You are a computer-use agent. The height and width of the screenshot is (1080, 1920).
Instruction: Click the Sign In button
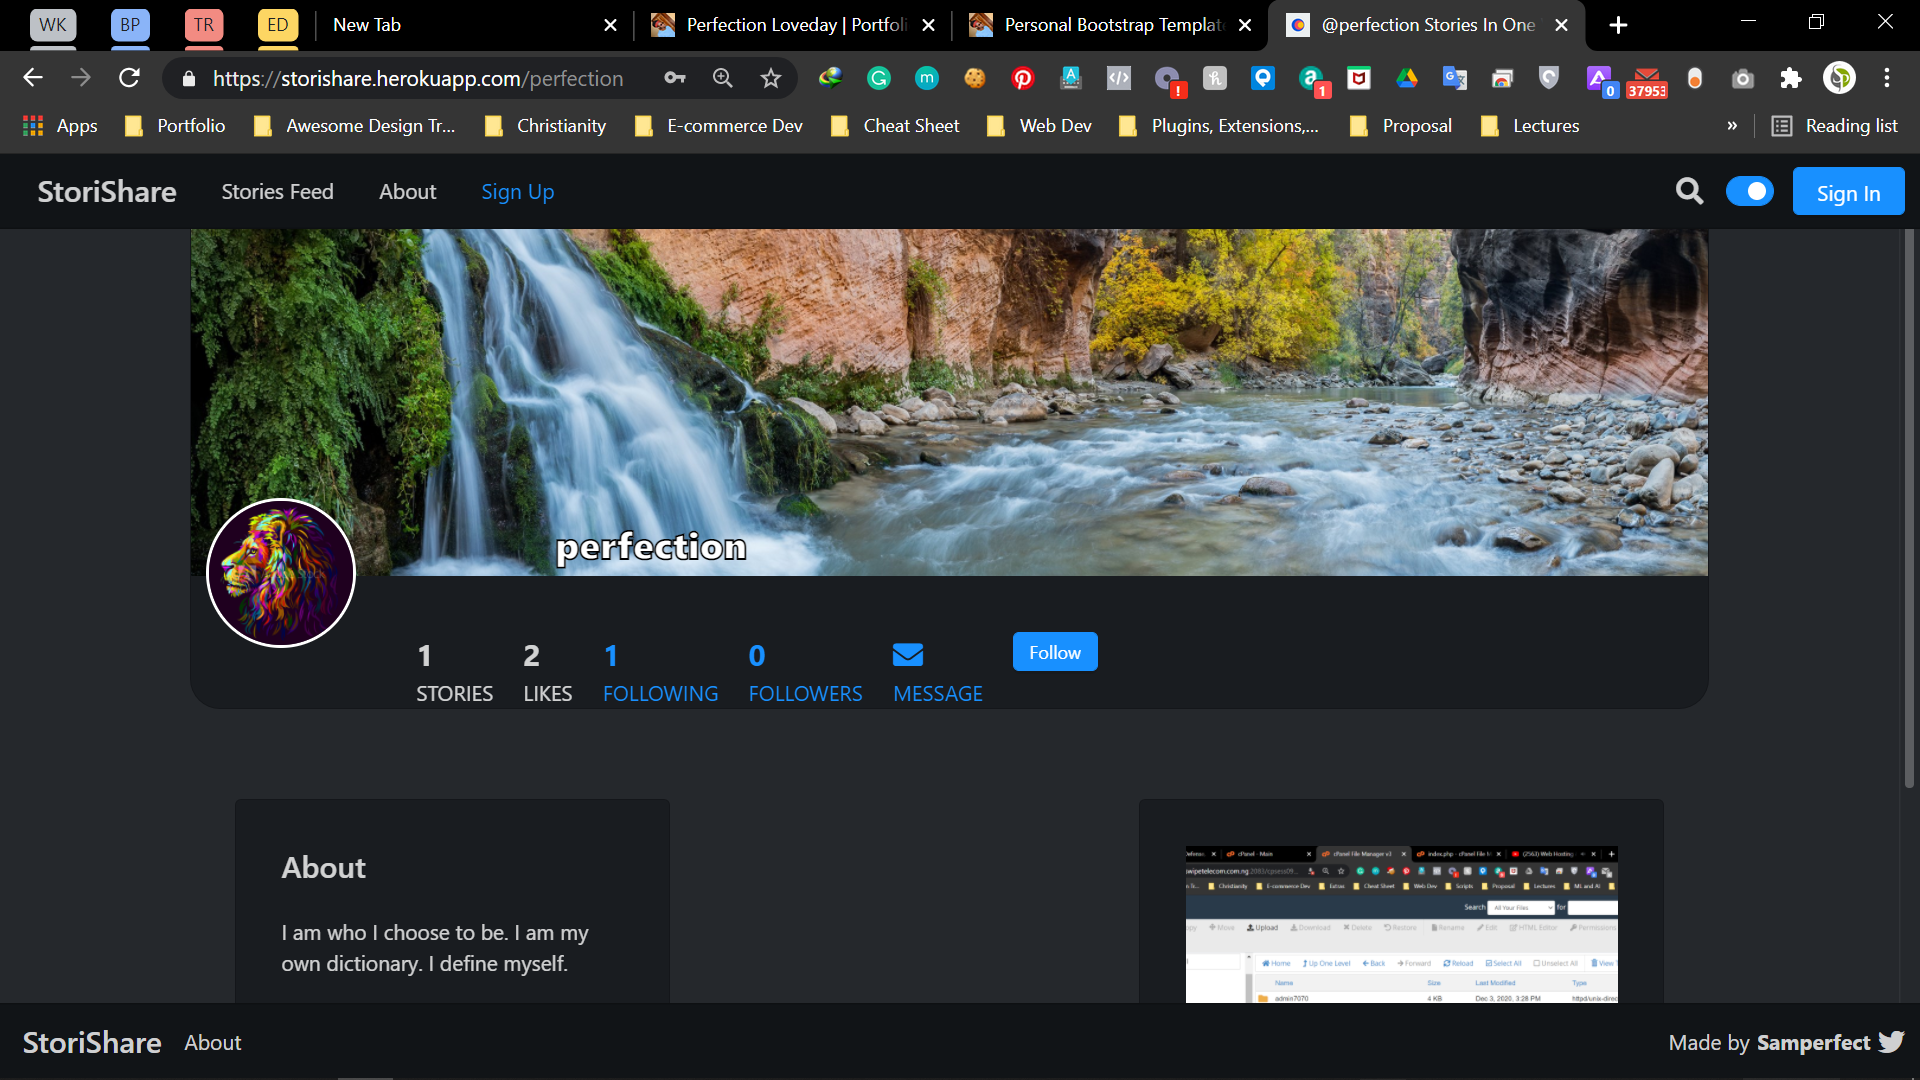(x=1848, y=192)
